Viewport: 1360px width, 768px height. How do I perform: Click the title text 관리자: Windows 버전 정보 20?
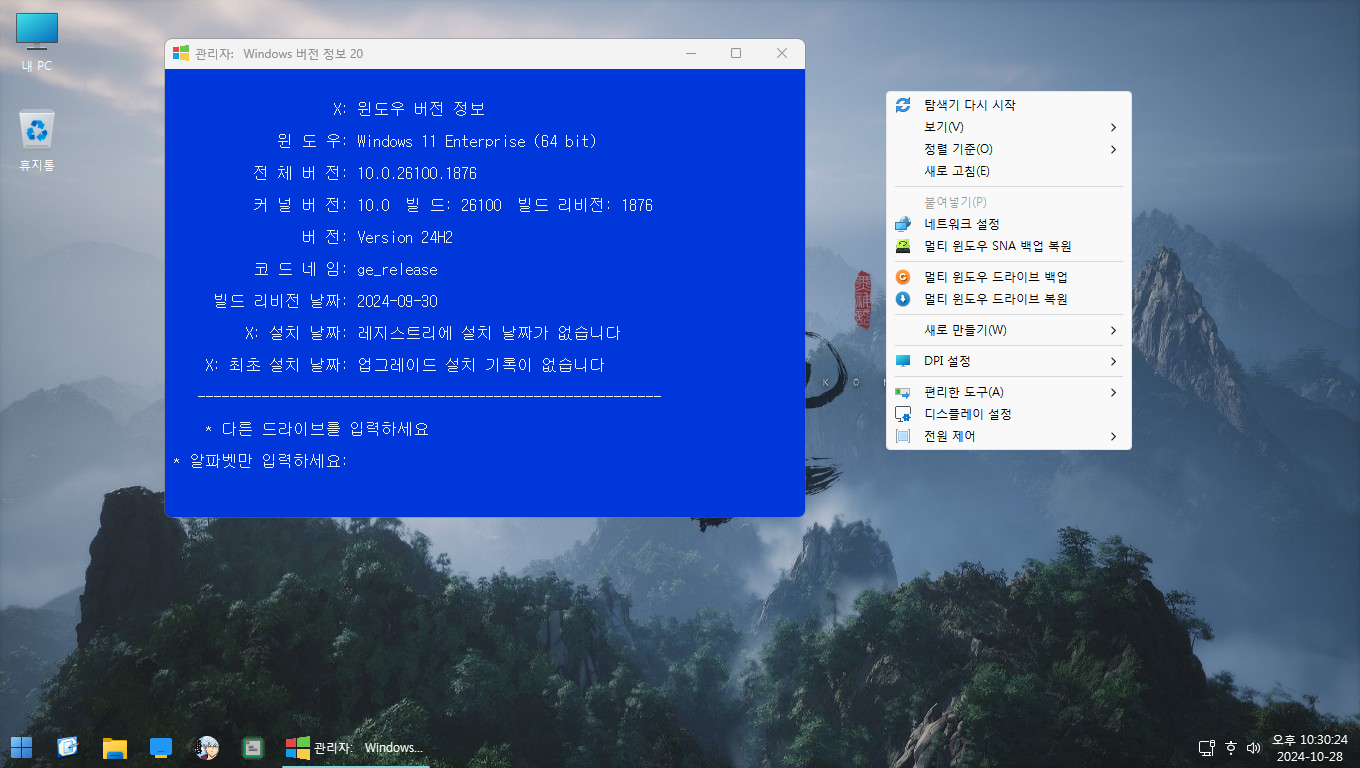pyautogui.click(x=280, y=53)
